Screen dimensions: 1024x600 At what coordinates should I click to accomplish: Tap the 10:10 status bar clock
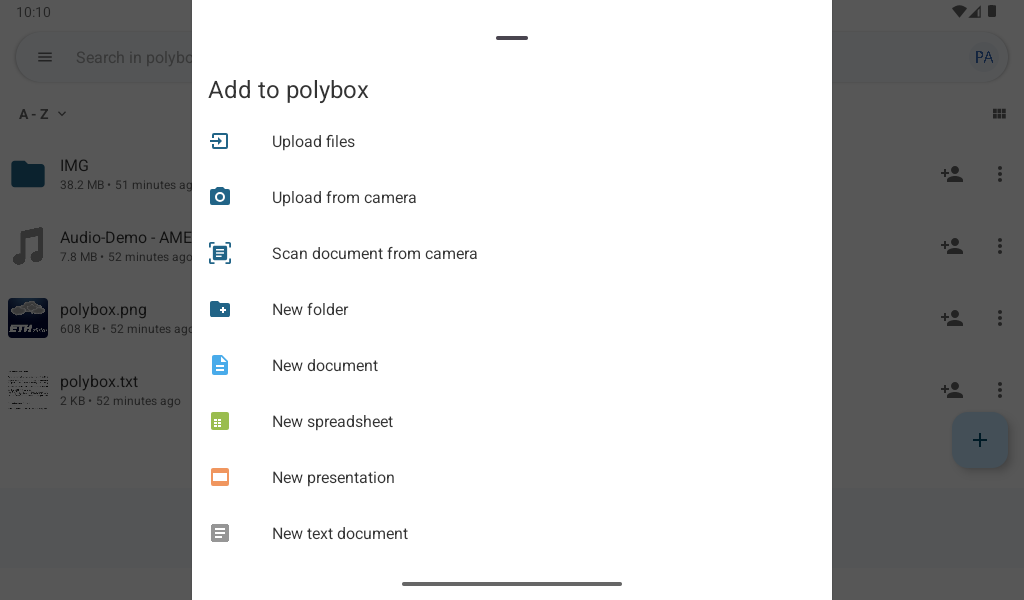[x=33, y=12]
